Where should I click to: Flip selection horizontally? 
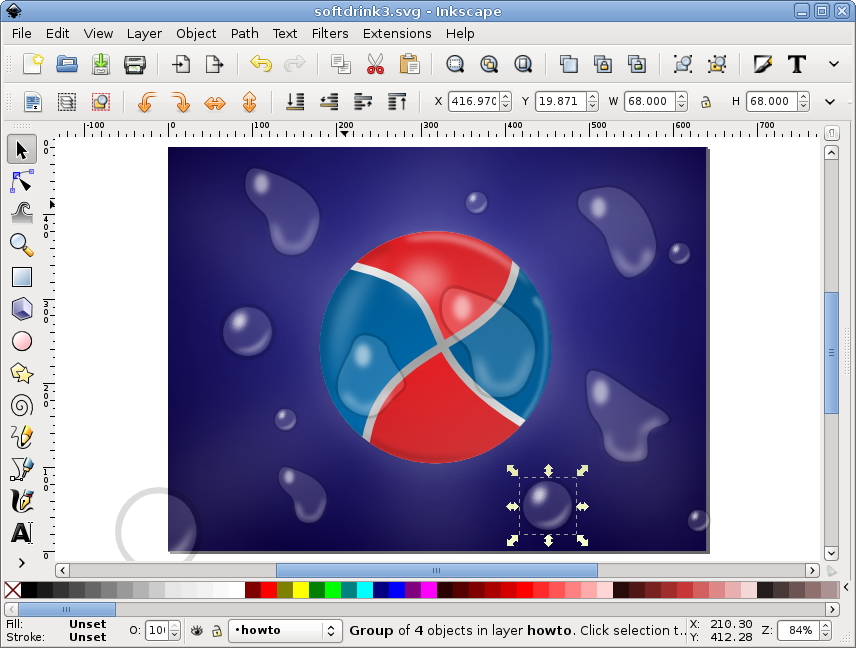pyautogui.click(x=215, y=102)
